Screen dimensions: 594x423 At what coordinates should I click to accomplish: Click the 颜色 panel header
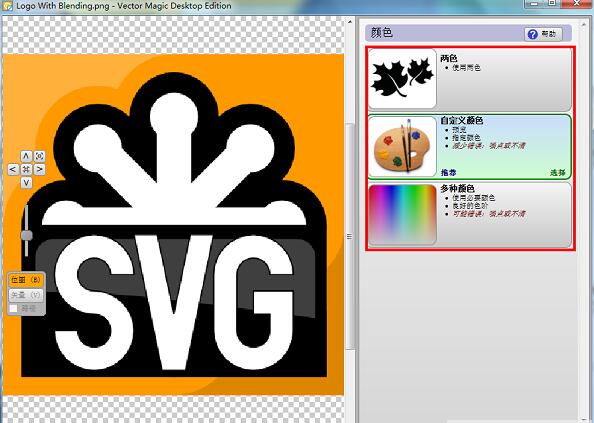tap(468, 33)
